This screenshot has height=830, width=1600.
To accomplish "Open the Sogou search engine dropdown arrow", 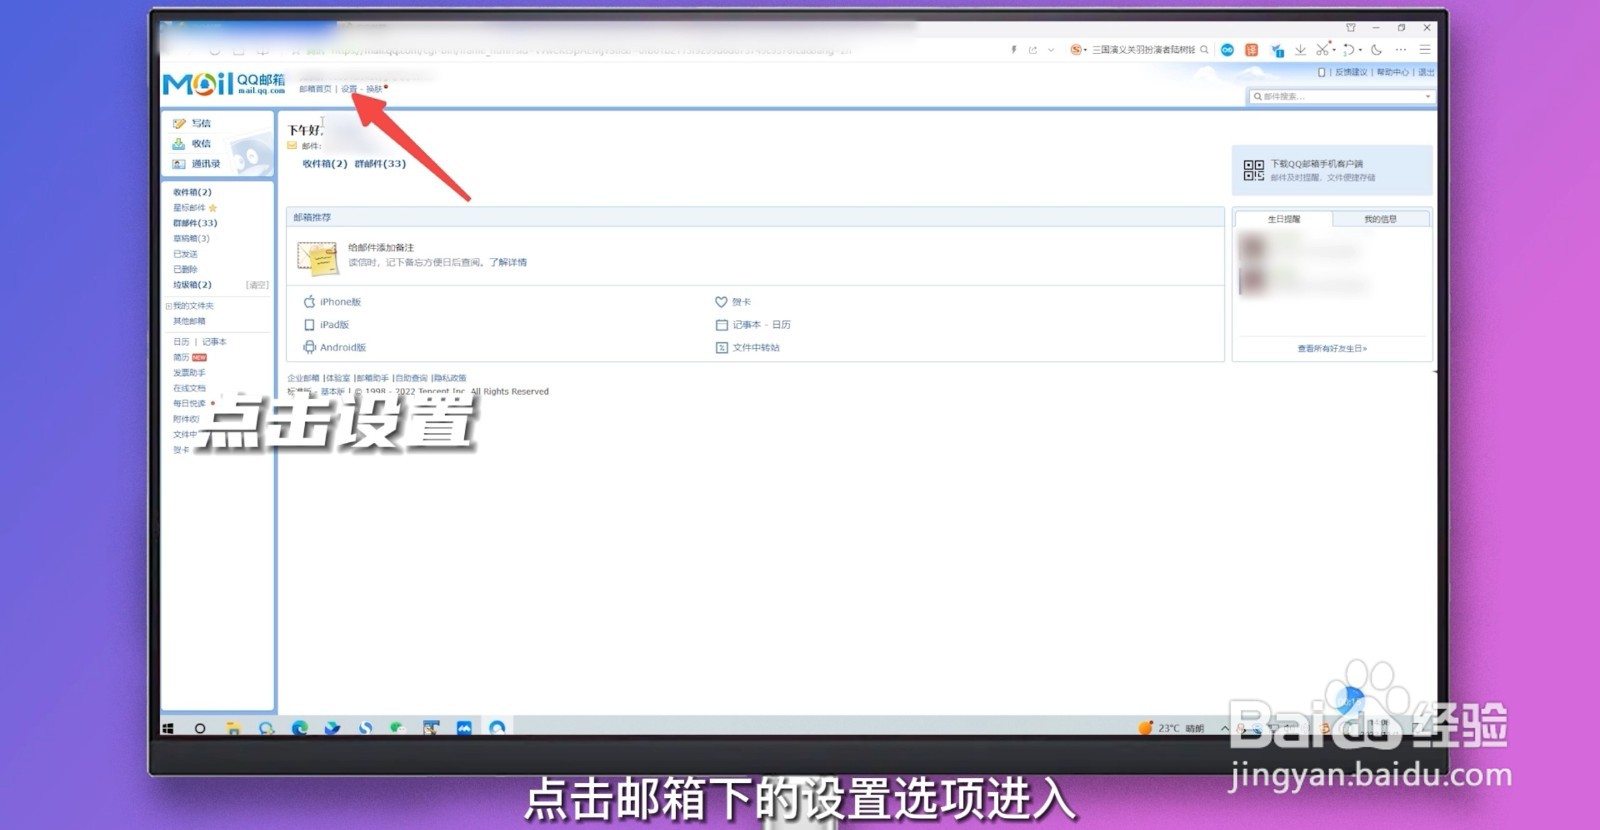I will click(1085, 49).
